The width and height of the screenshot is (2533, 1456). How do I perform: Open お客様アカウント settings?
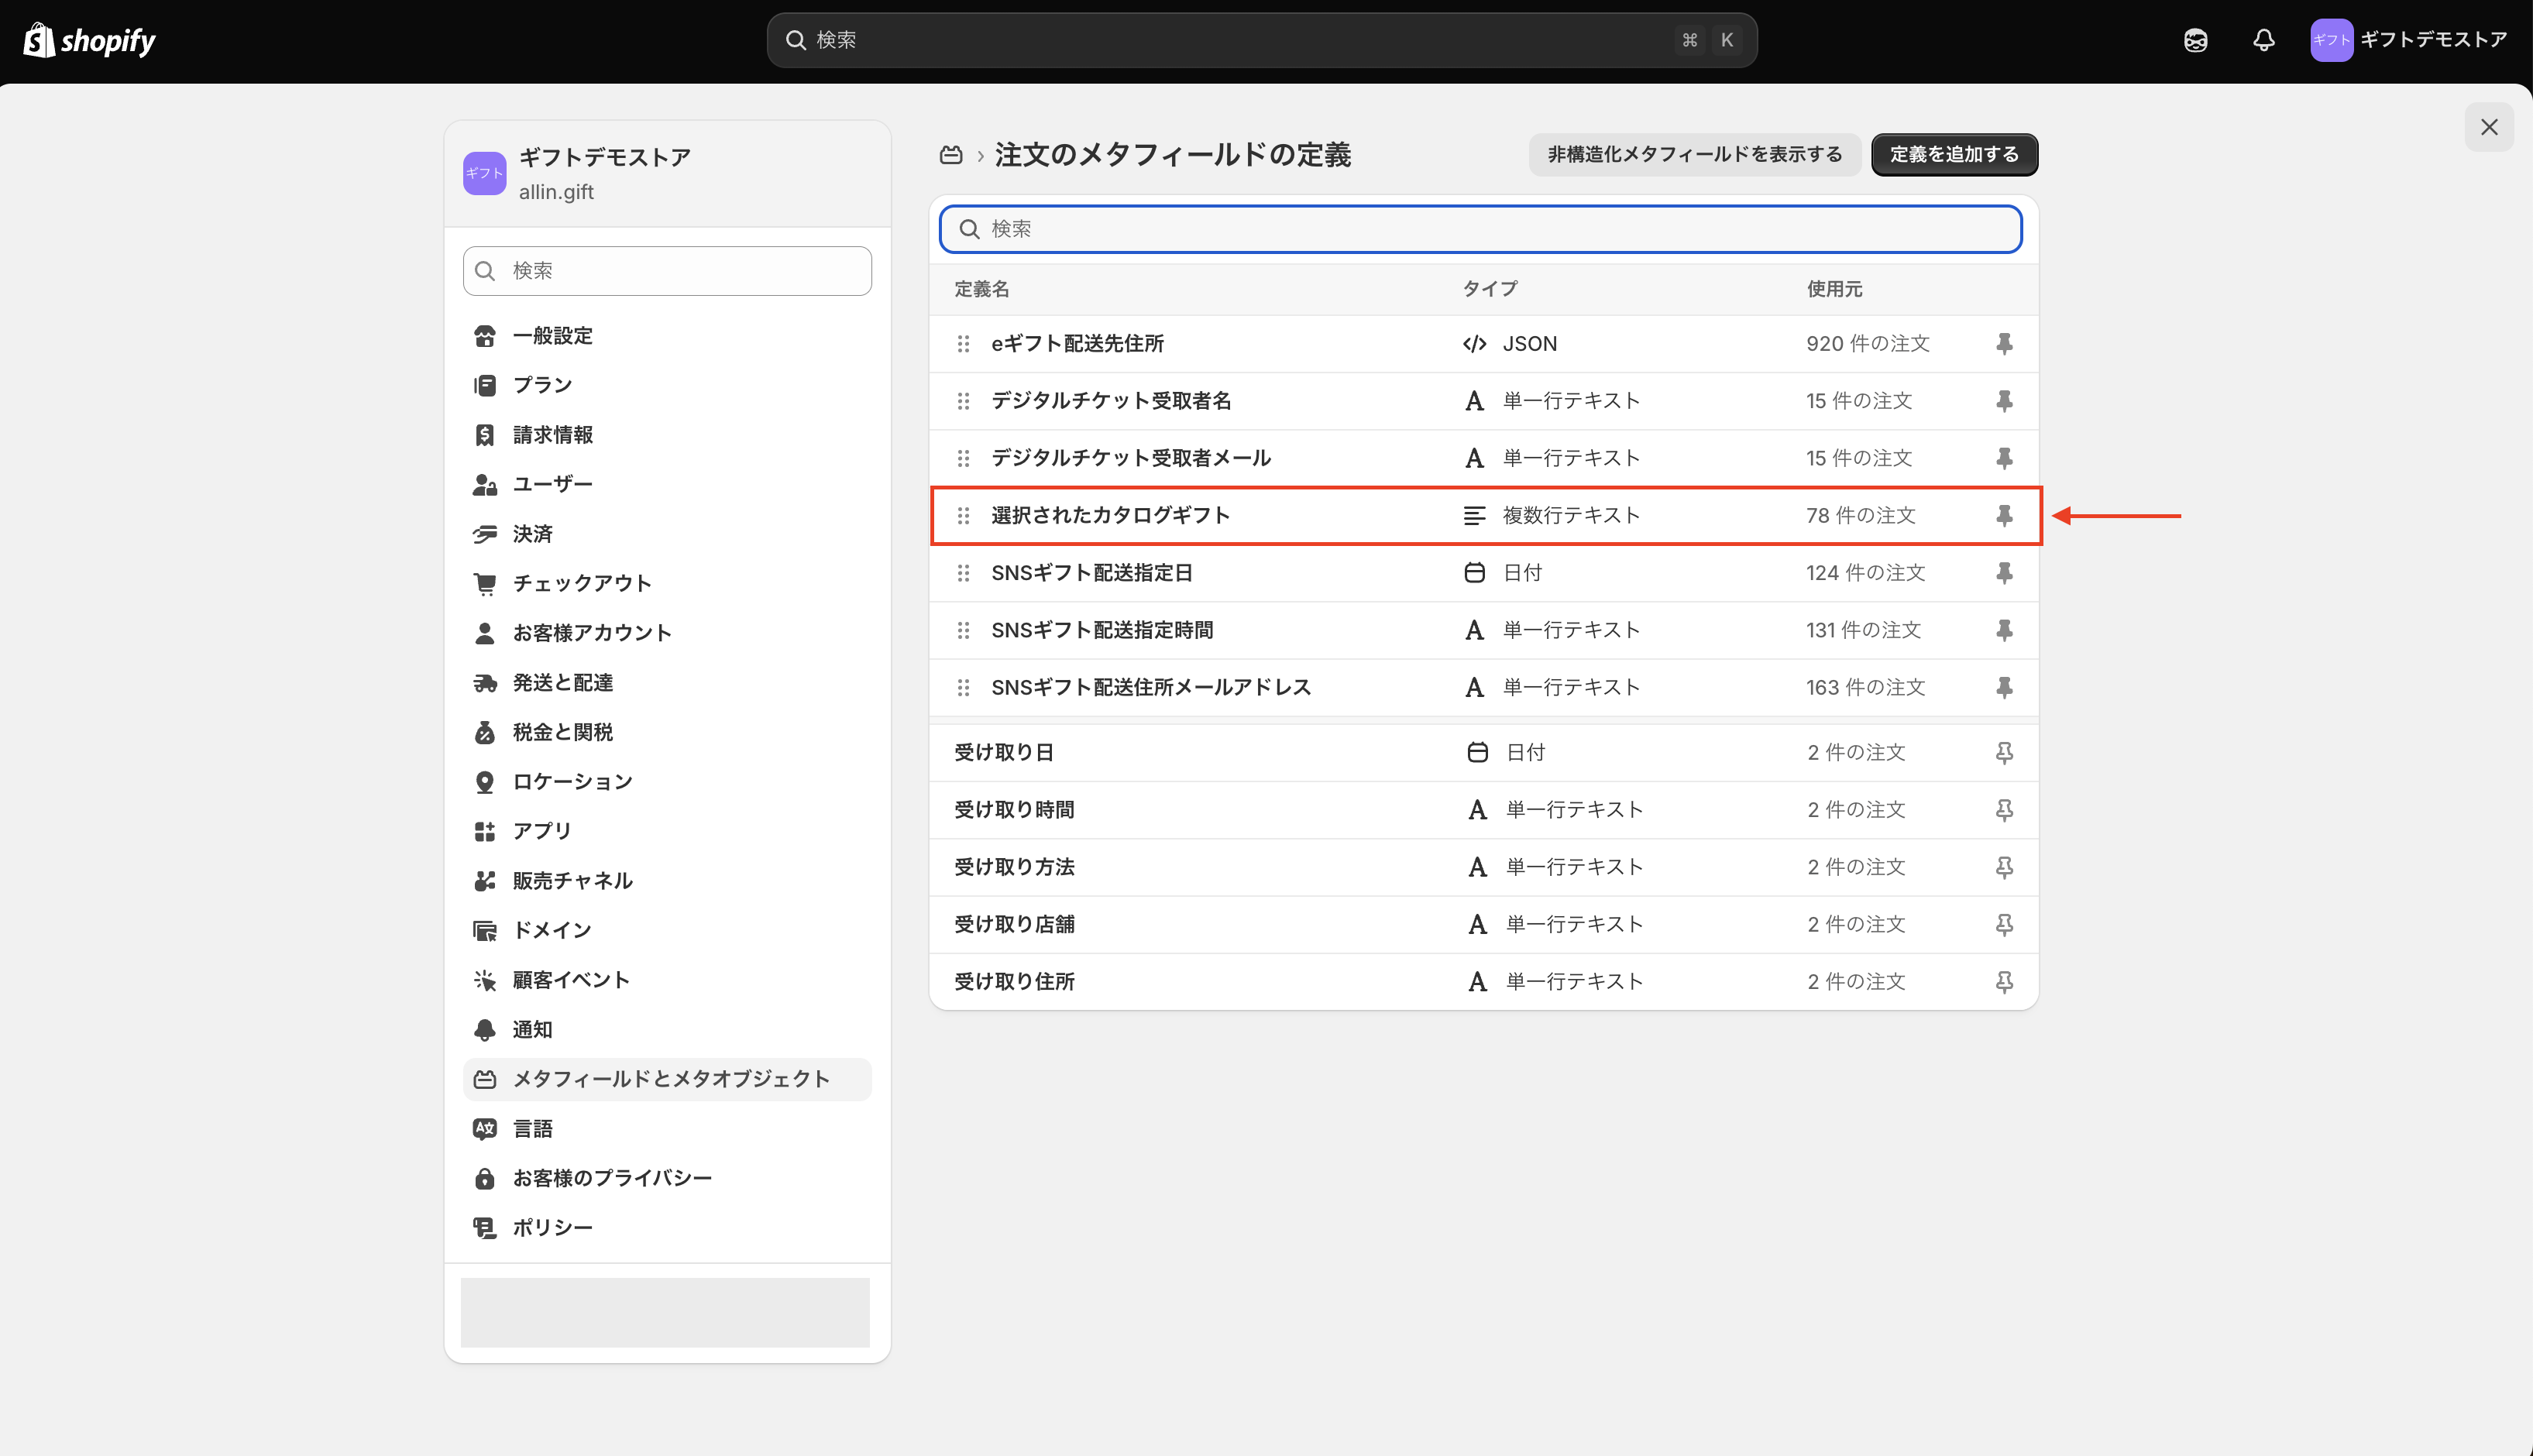(x=667, y=633)
